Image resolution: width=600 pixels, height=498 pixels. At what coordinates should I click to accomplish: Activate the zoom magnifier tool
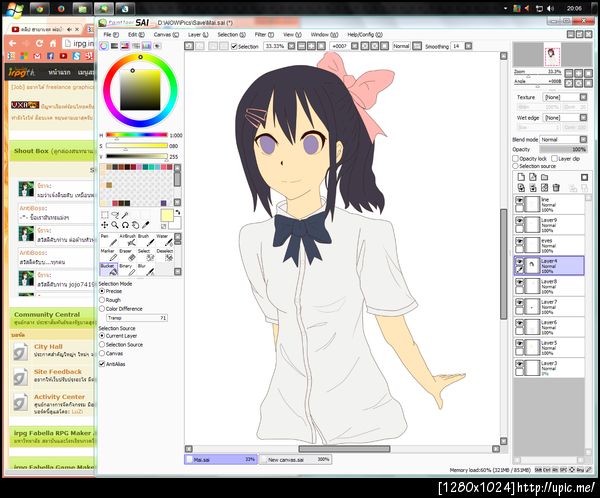tap(114, 225)
